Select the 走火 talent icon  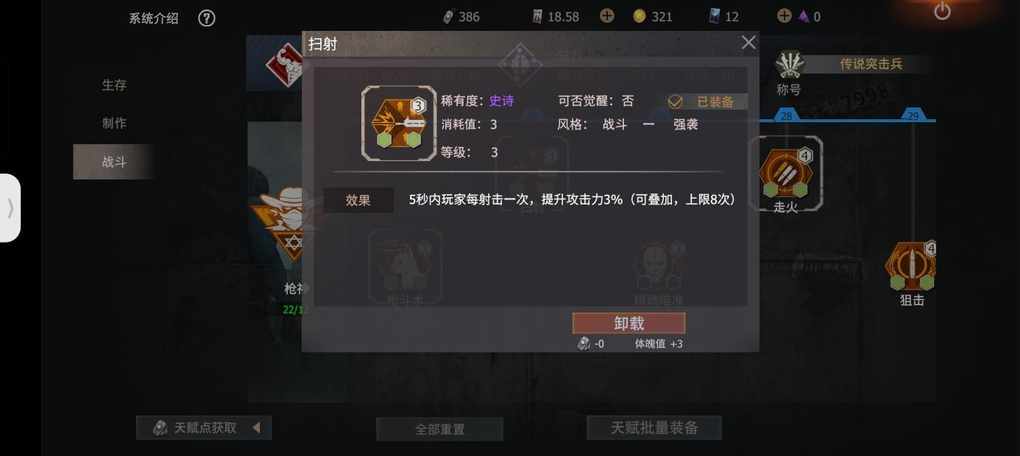pos(785,173)
